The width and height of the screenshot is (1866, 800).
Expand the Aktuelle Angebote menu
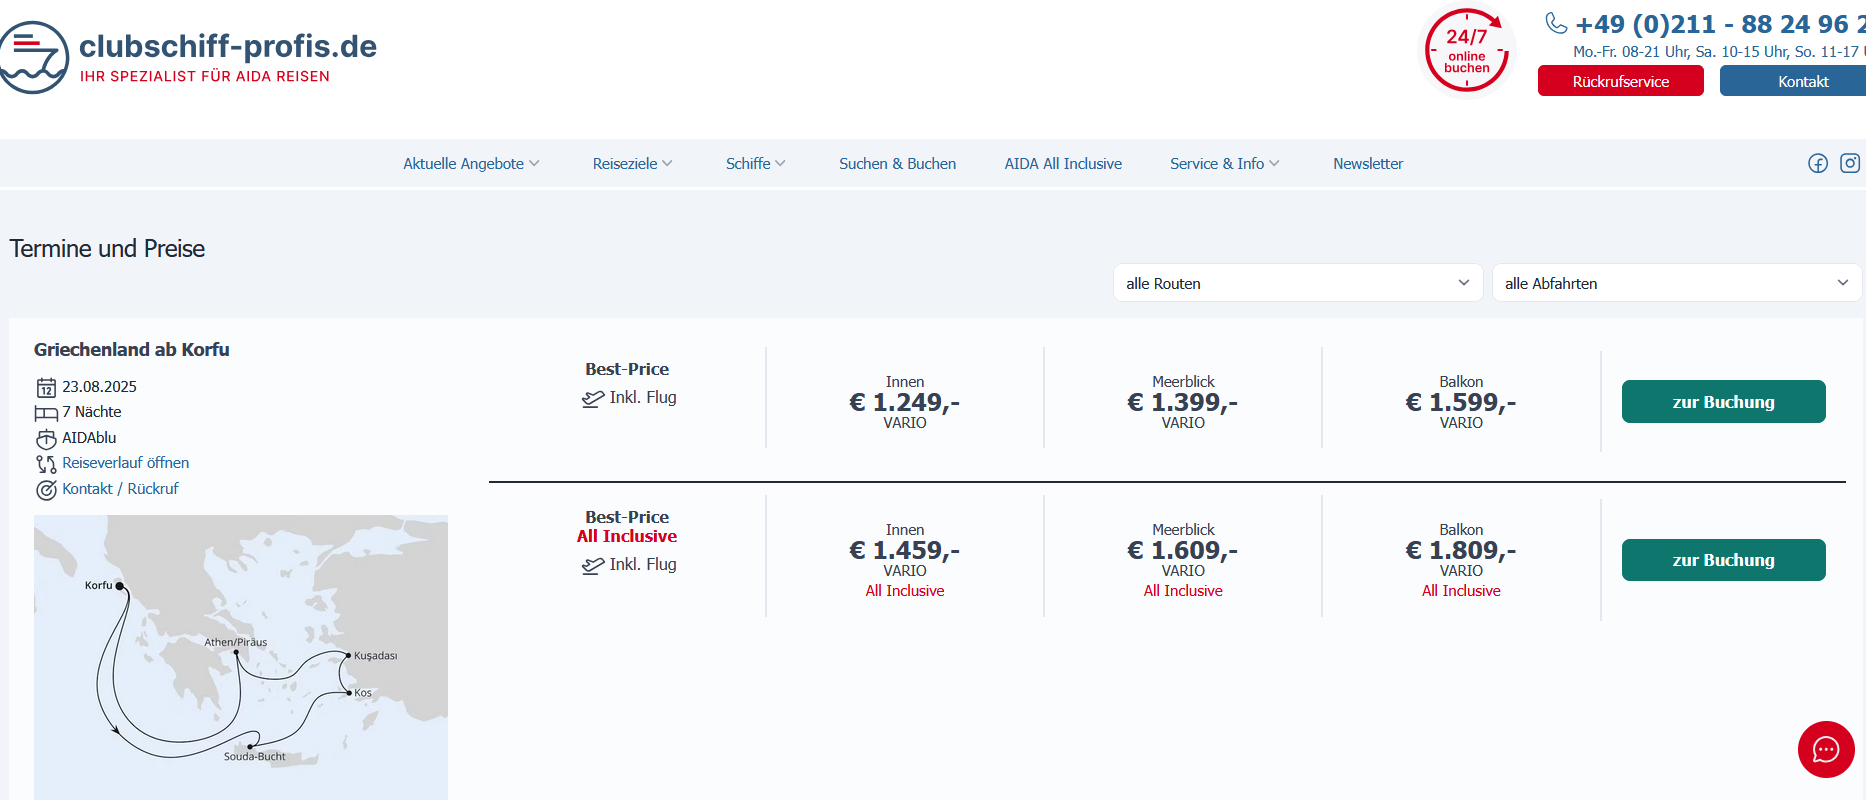click(471, 164)
